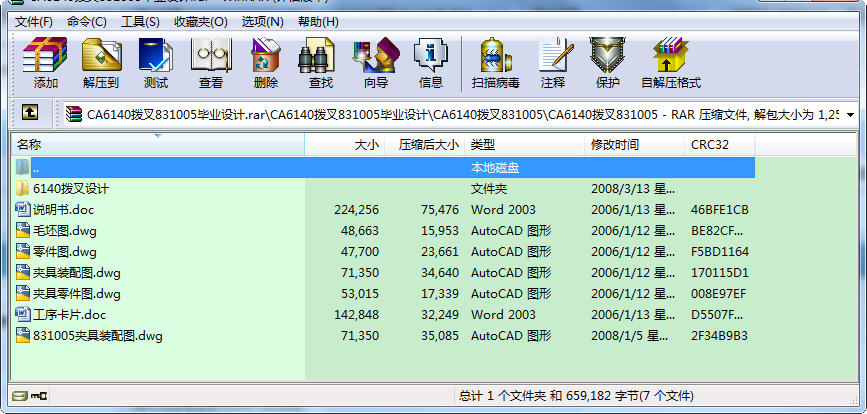Image resolution: width=867 pixels, height=414 pixels.
Task: Go up one folder level arrow button
Action: click(x=30, y=113)
